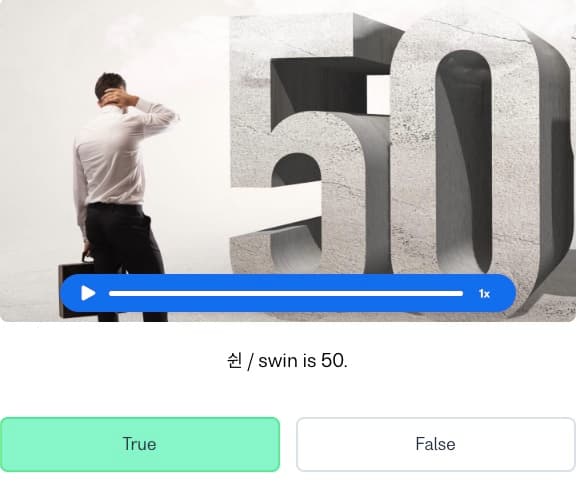
Task: Select the False answer
Action: pos(436,444)
